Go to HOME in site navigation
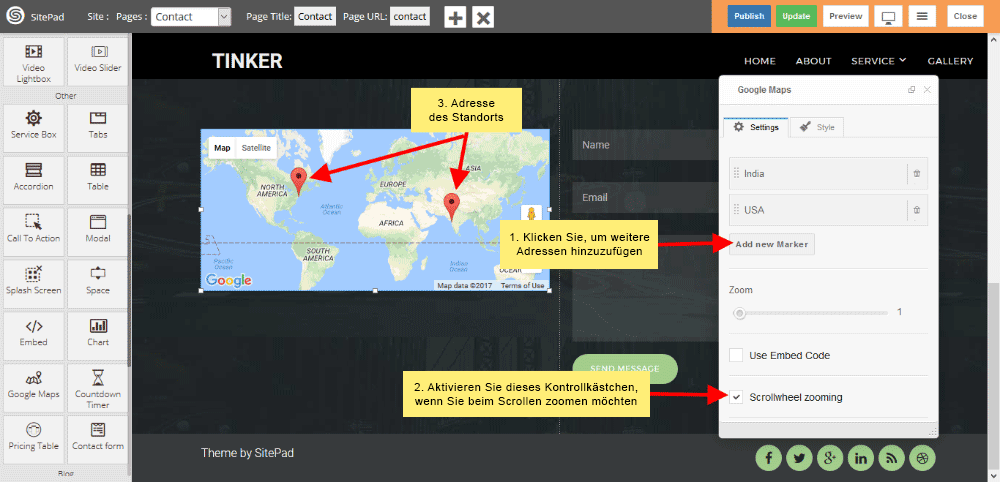The height and width of the screenshot is (482, 1000). point(760,61)
